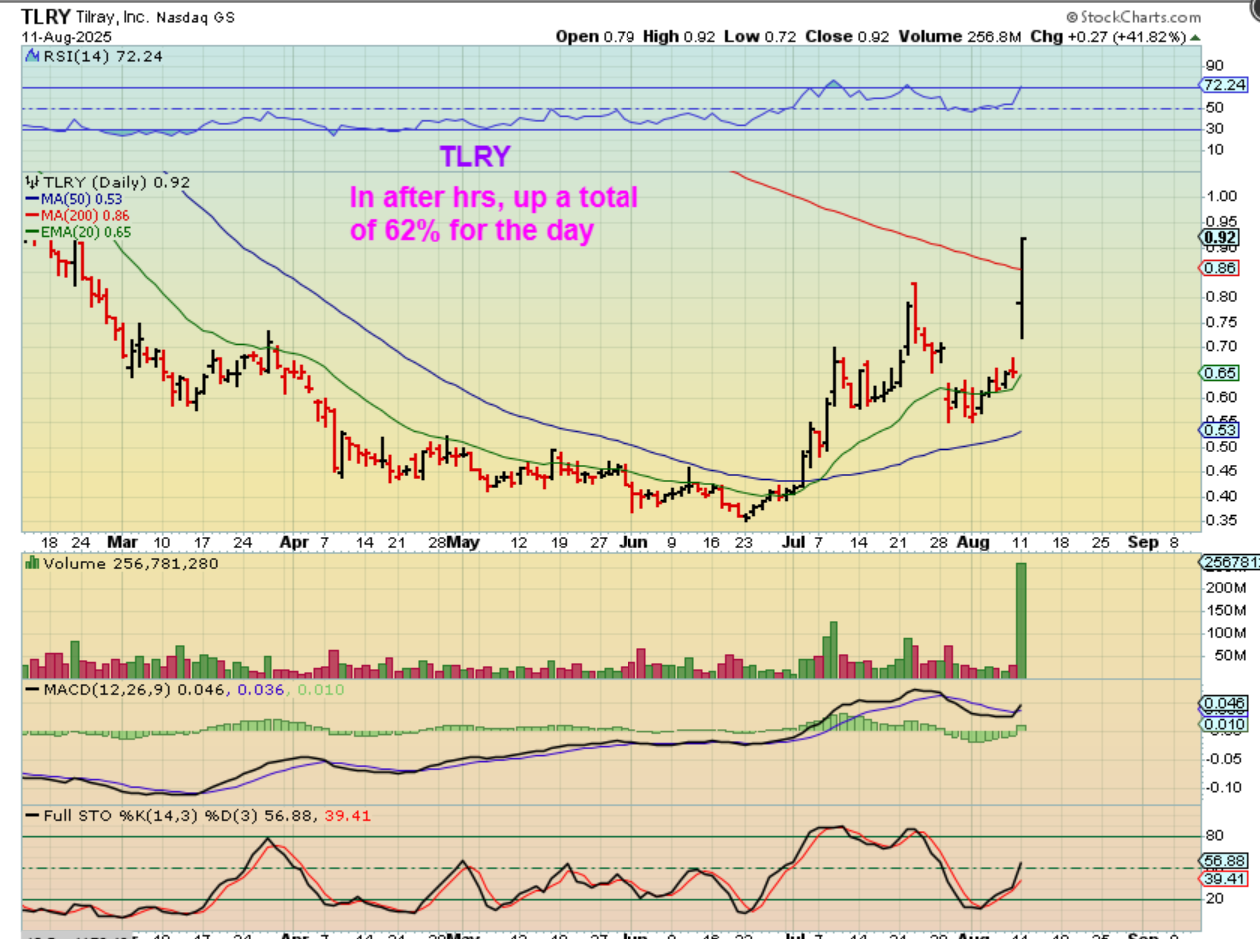Click the 0.92 last price tag
Screen dimensions: 1260x939
1221,237
